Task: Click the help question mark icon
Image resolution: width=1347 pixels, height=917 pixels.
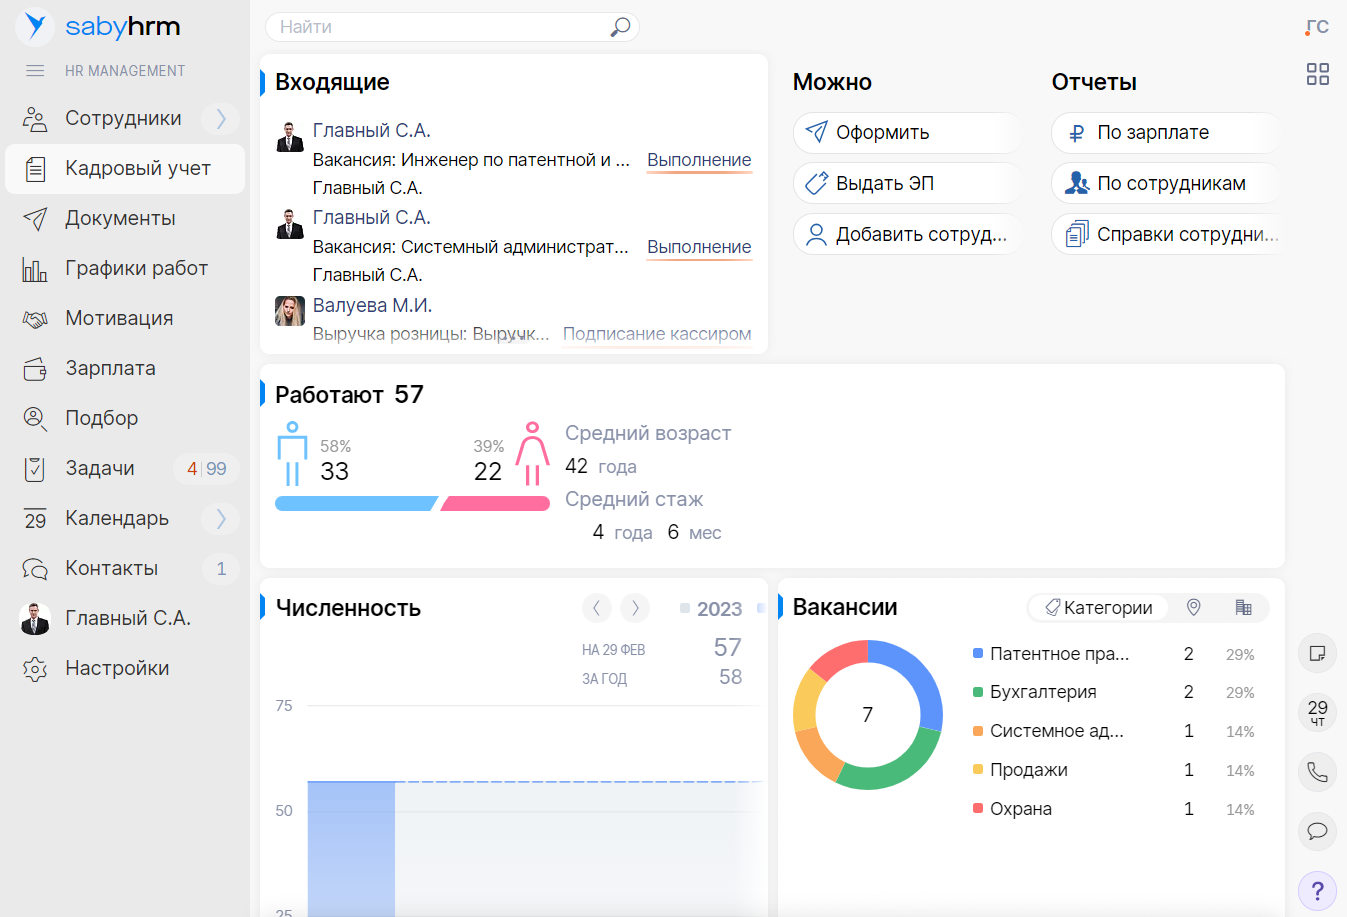Action: 1317,891
